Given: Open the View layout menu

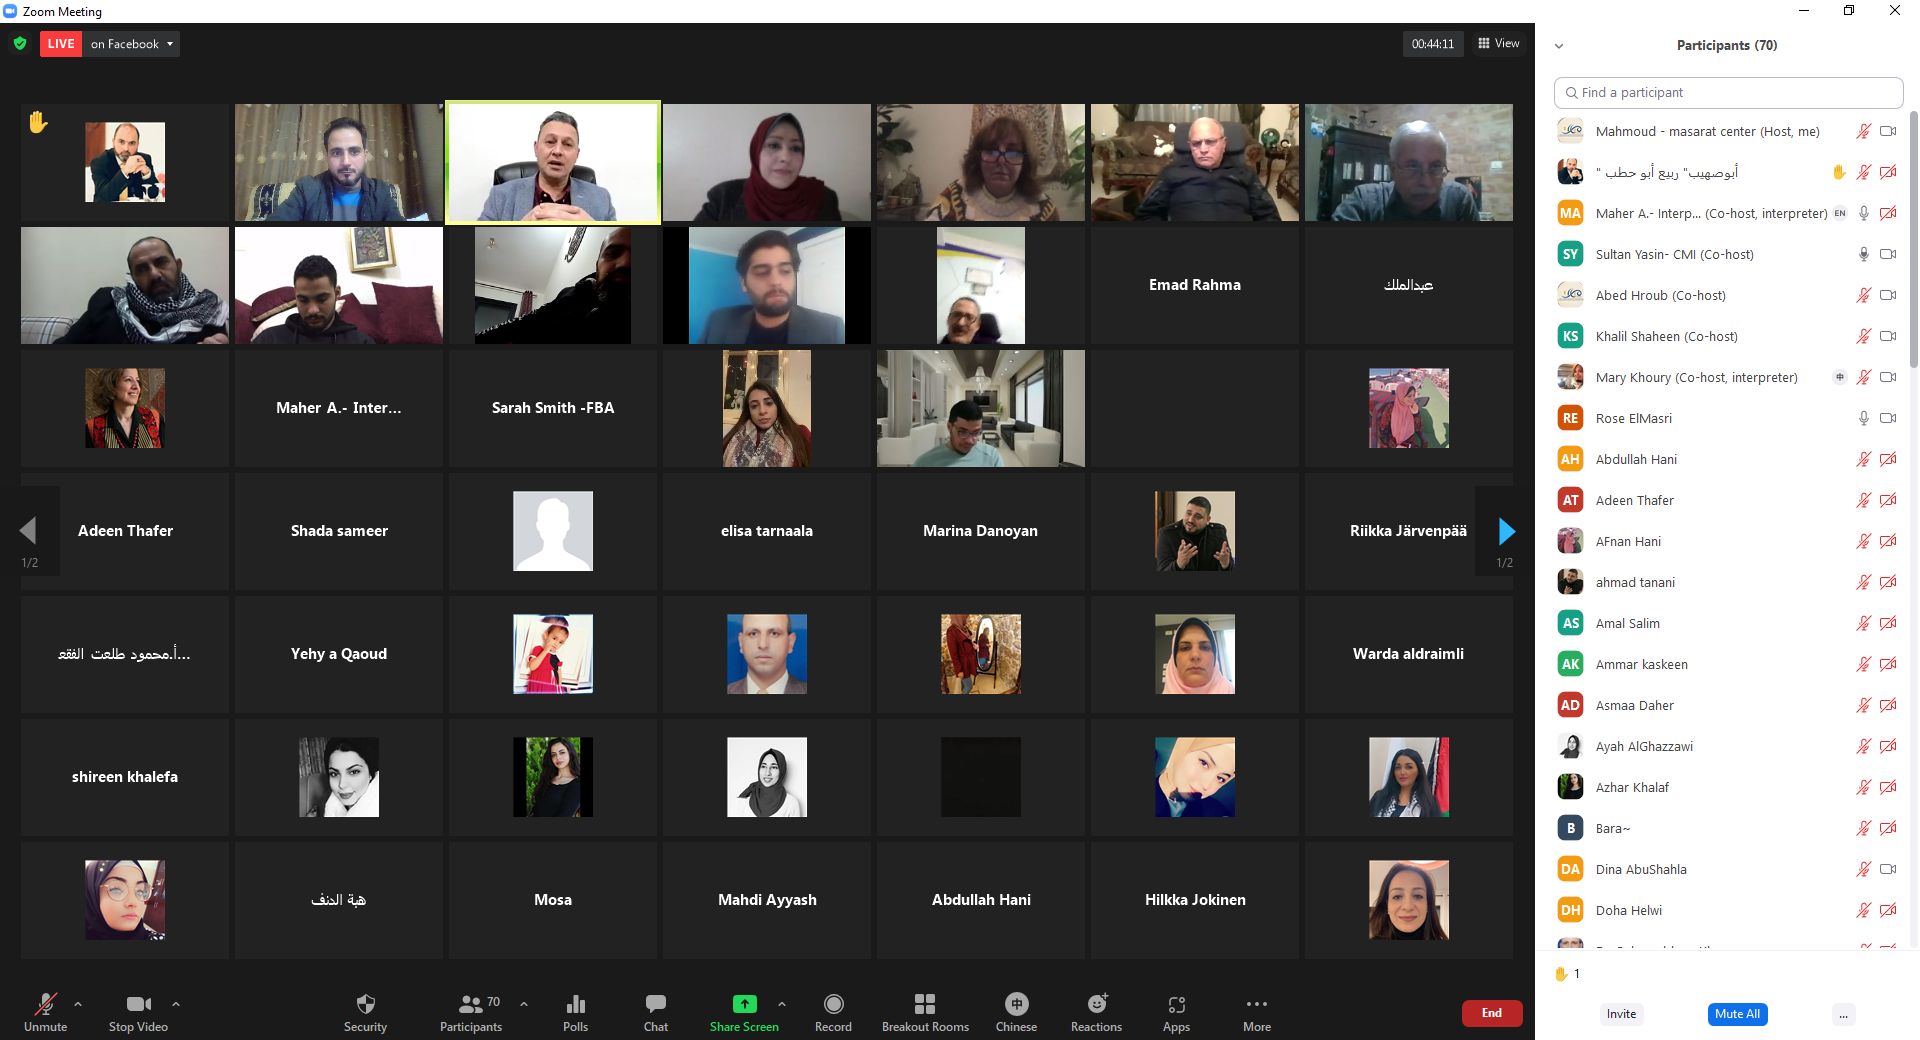Looking at the screenshot, I should [1498, 44].
